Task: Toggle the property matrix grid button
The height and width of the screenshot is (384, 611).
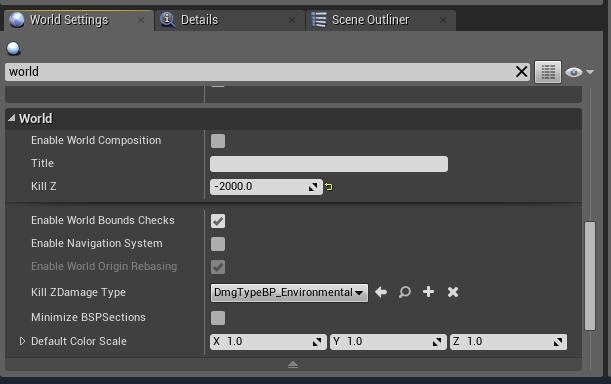Action: pyautogui.click(x=548, y=72)
